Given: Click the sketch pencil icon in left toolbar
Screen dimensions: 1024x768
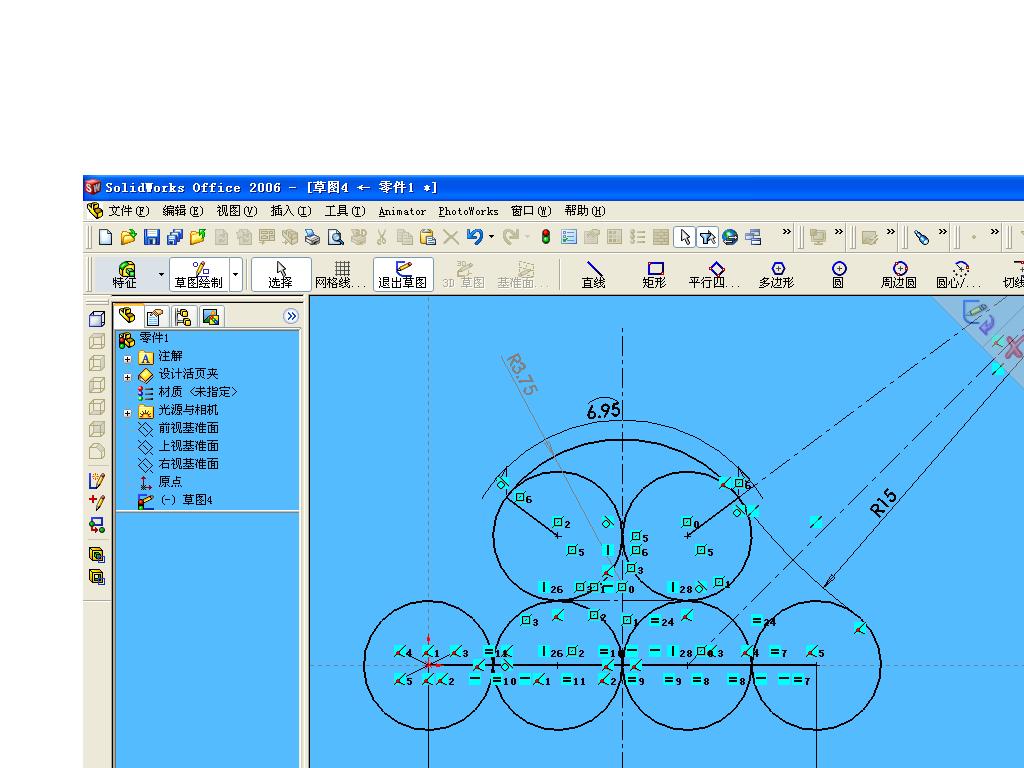Looking at the screenshot, I should tap(97, 481).
